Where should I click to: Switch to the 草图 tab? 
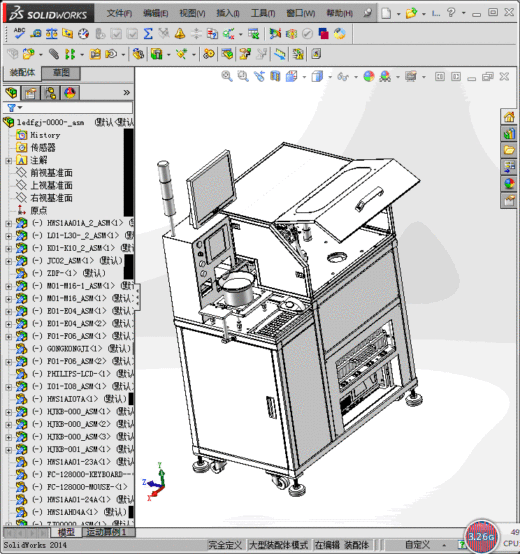[61, 73]
